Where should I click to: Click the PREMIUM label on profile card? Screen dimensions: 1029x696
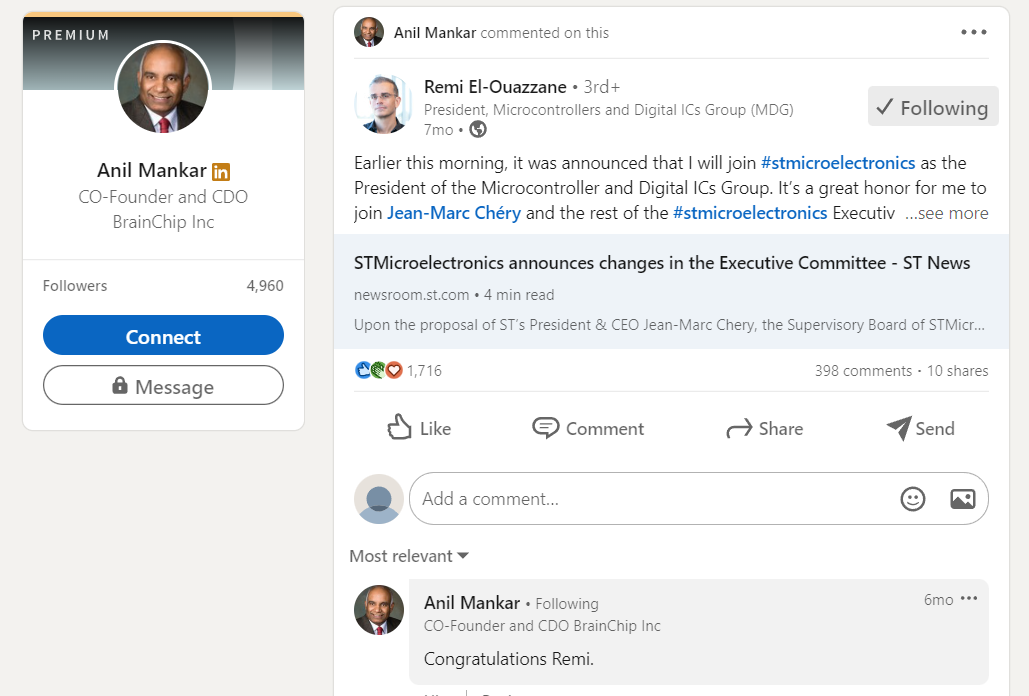[x=71, y=35]
